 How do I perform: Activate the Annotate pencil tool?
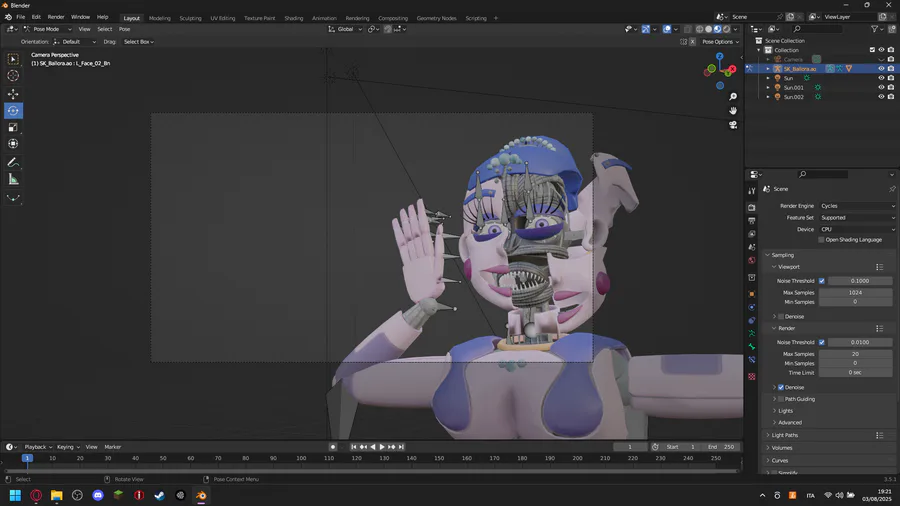click(13, 163)
